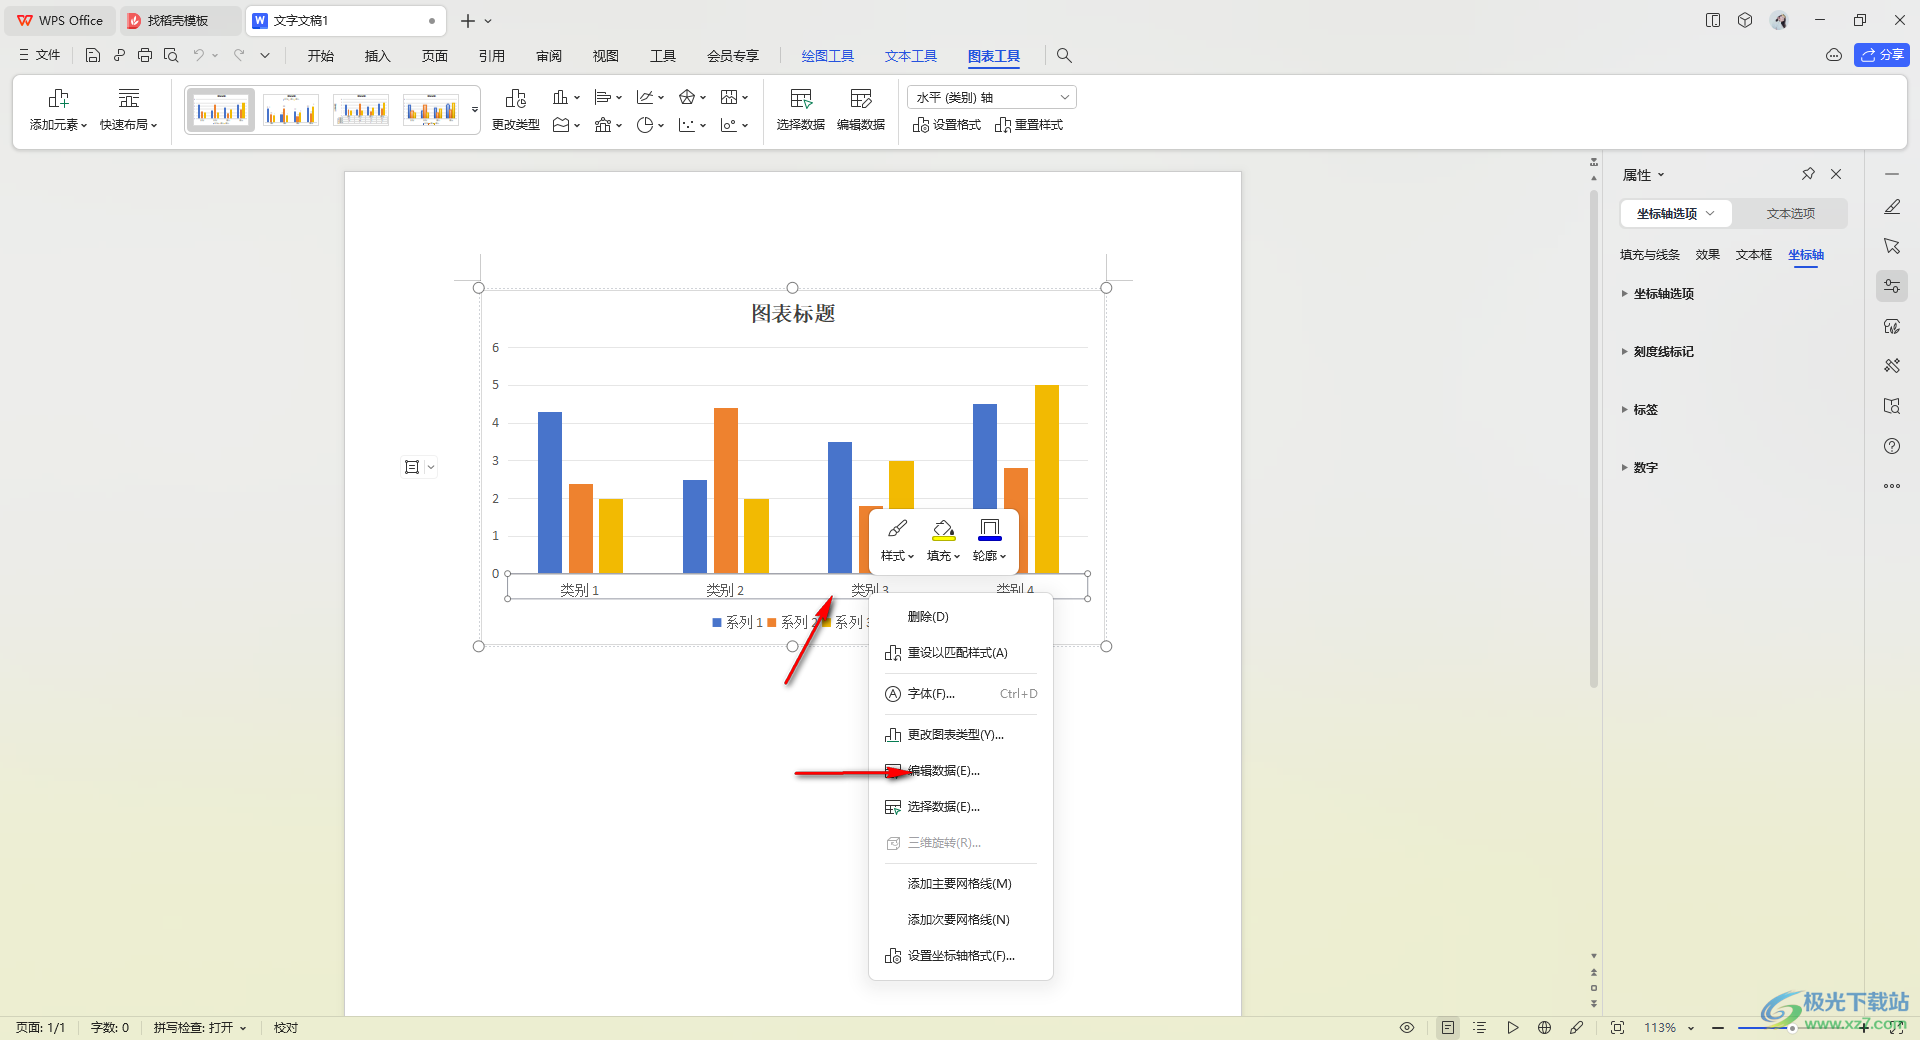This screenshot has height=1040, width=1920.
Task: Toggle spell check (拼写检查) in status bar
Action: tap(199, 1028)
